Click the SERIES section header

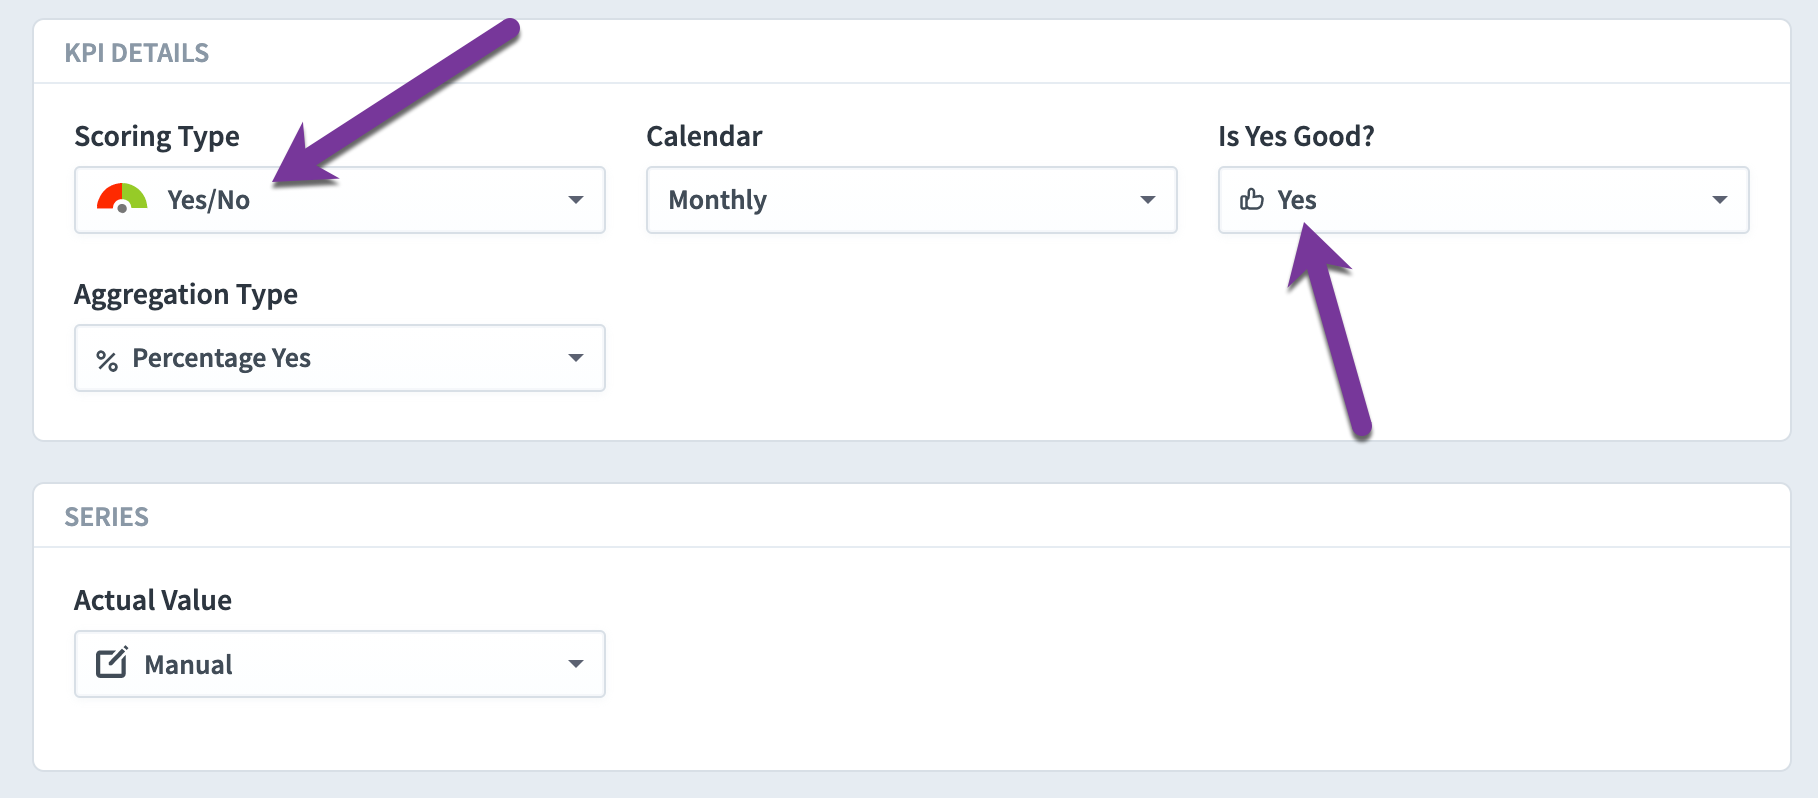coord(107,517)
